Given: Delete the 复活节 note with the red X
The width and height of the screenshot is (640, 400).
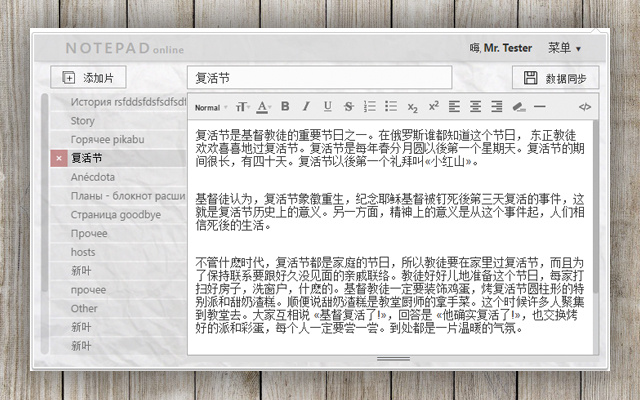Looking at the screenshot, I should pos(59,158).
